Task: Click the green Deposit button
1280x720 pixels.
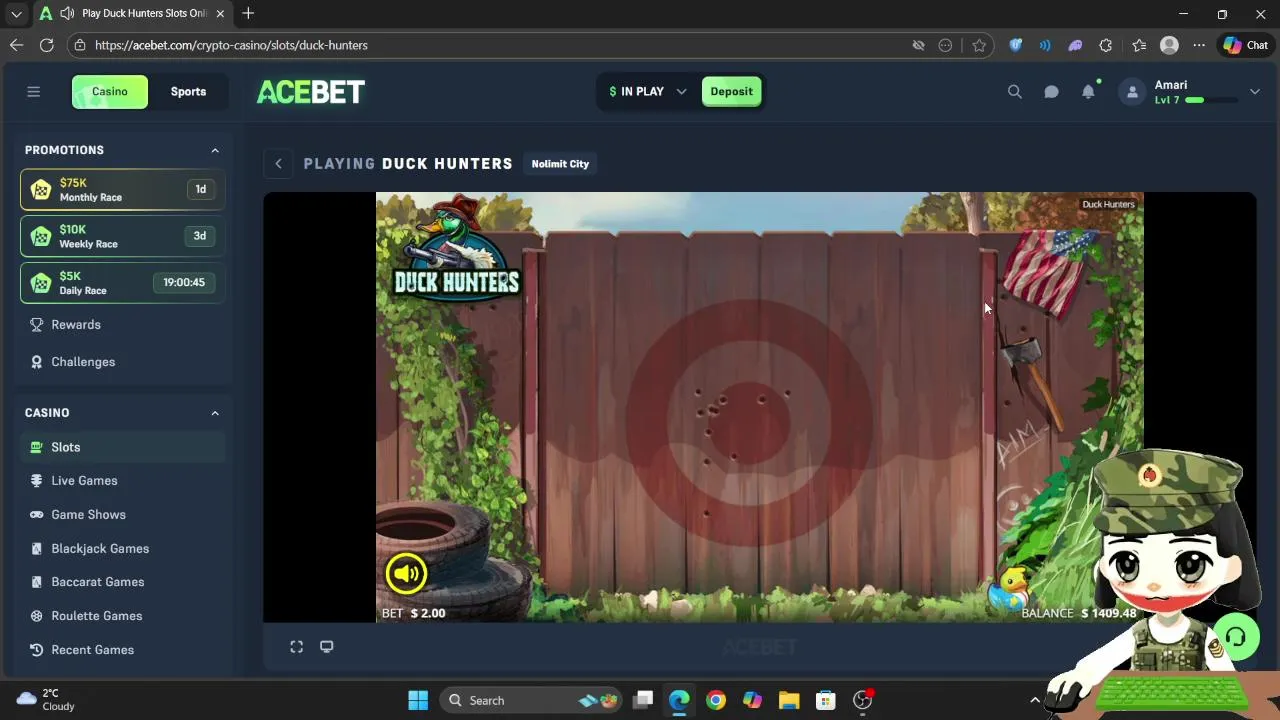Action: click(x=731, y=92)
